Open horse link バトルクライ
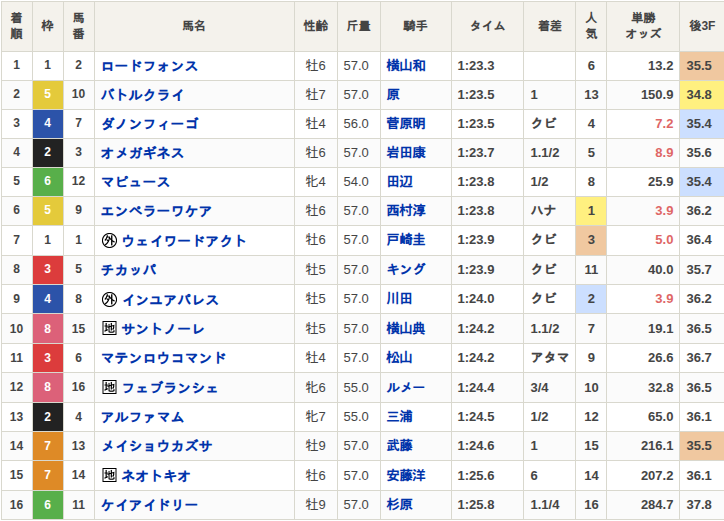The image size is (724, 521). pyautogui.click(x=142, y=95)
